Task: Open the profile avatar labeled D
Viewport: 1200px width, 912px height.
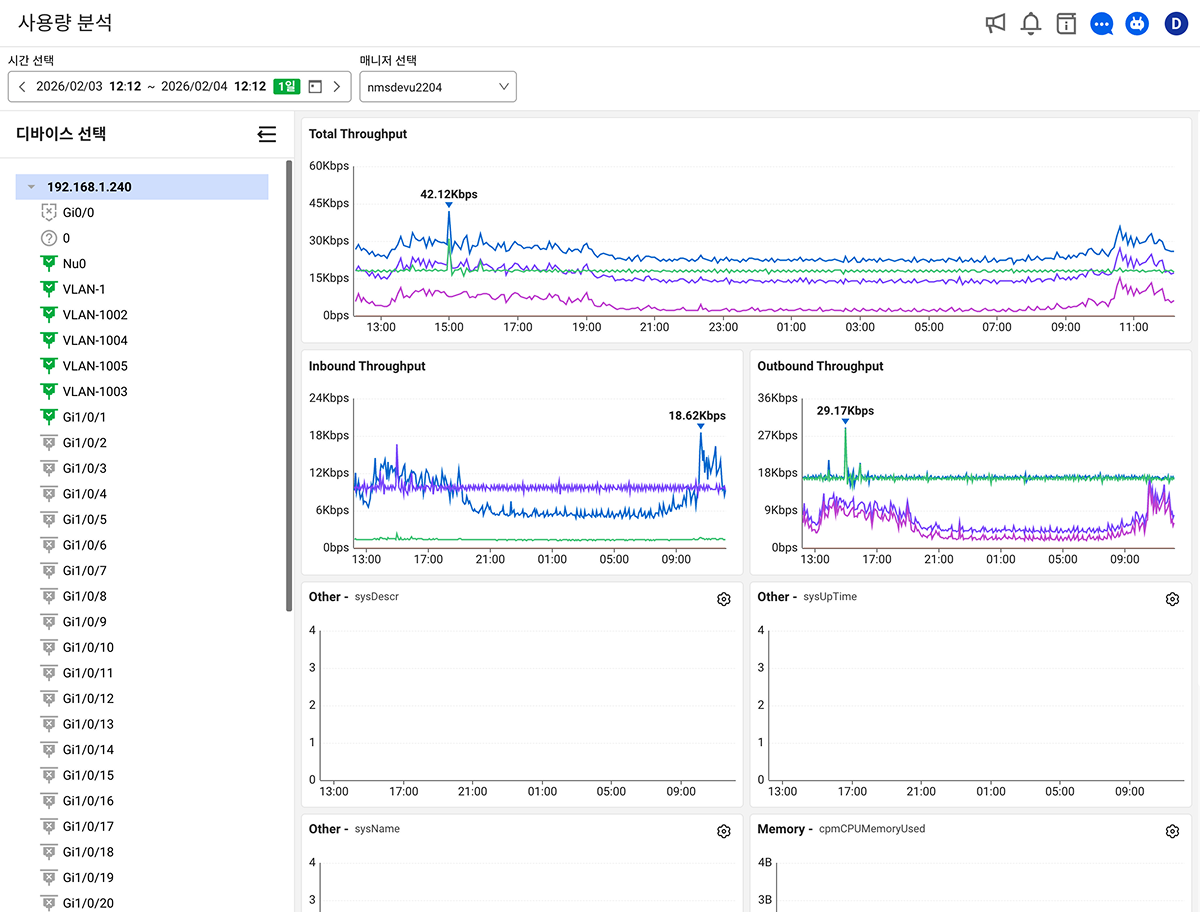Action: [x=1175, y=23]
